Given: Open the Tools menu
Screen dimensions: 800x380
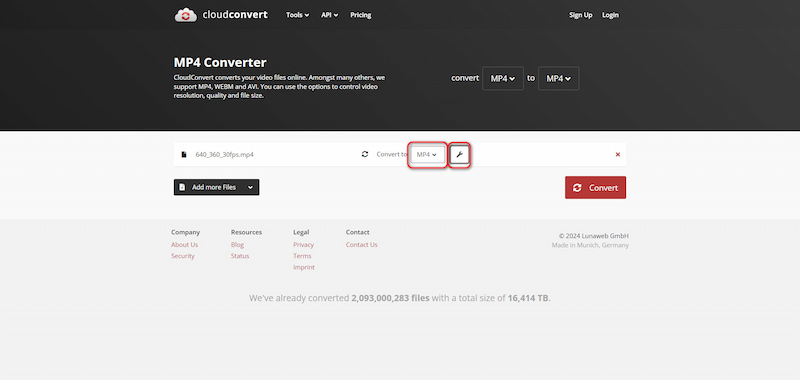Looking at the screenshot, I should [297, 15].
